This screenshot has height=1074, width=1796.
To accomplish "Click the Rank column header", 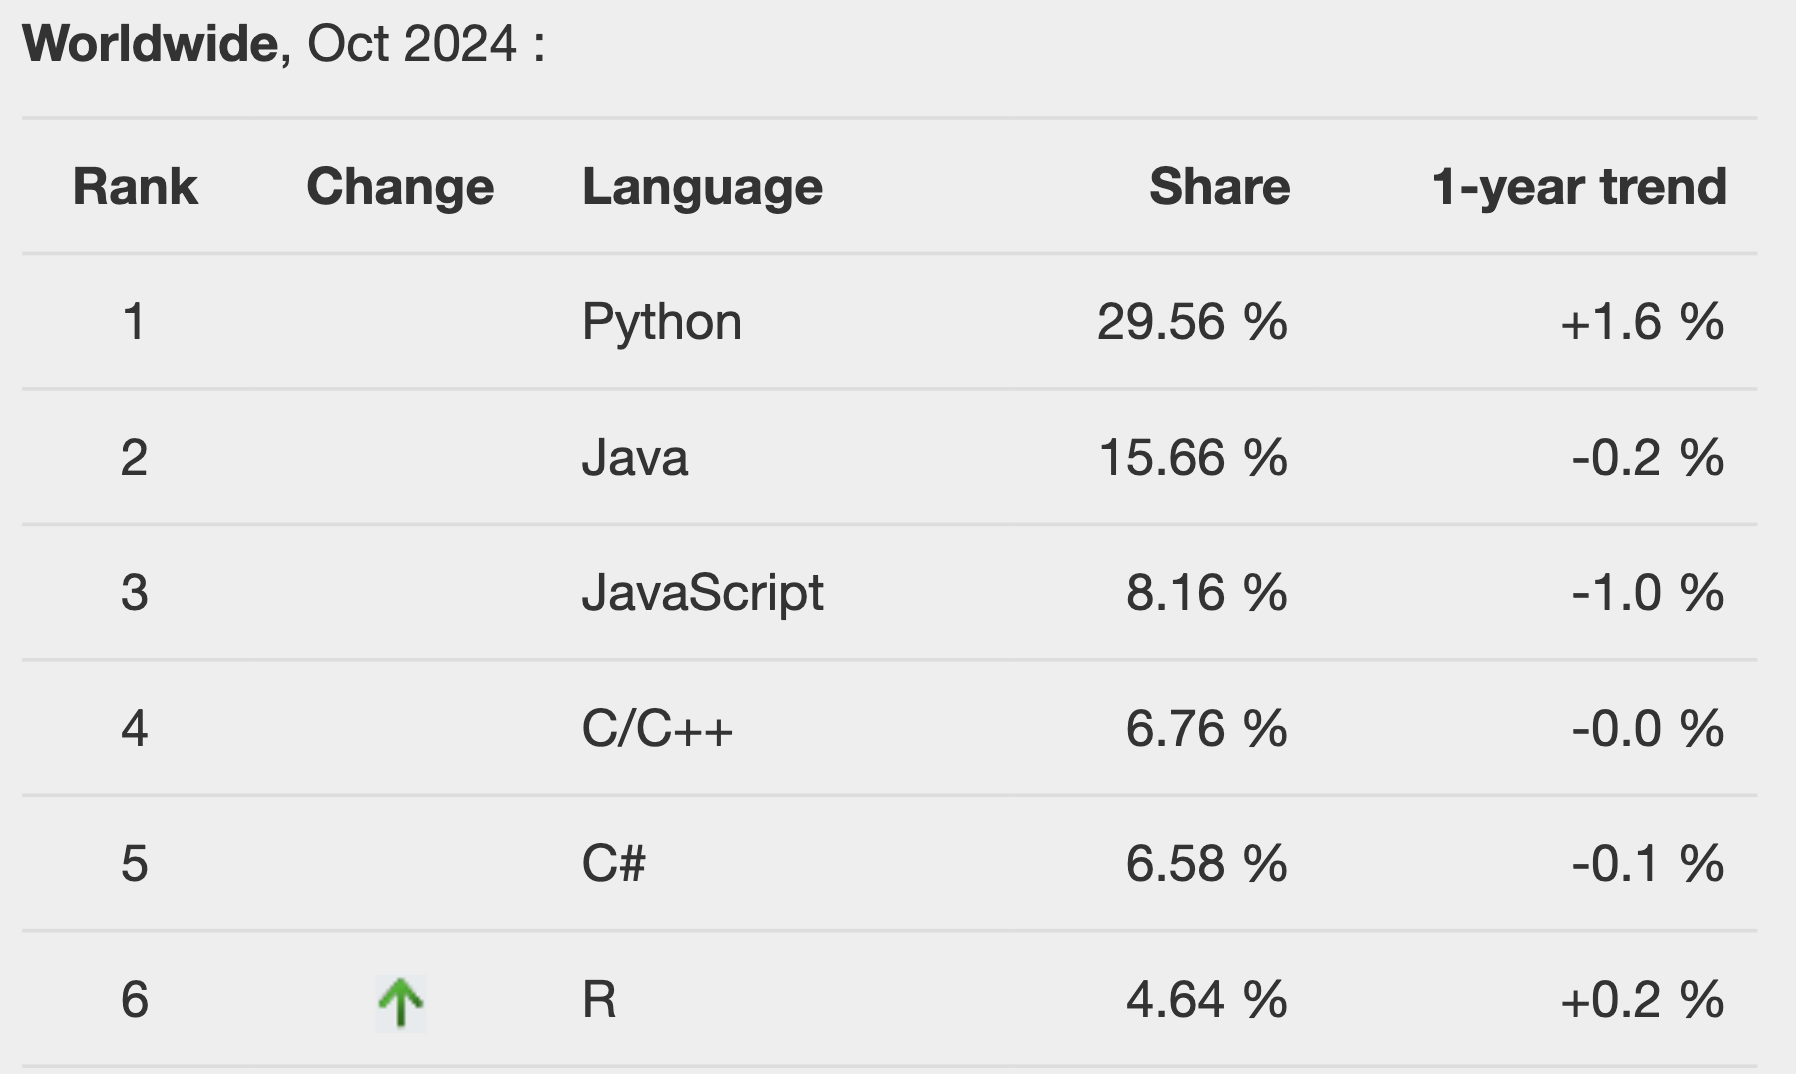I will pyautogui.click(x=135, y=187).
